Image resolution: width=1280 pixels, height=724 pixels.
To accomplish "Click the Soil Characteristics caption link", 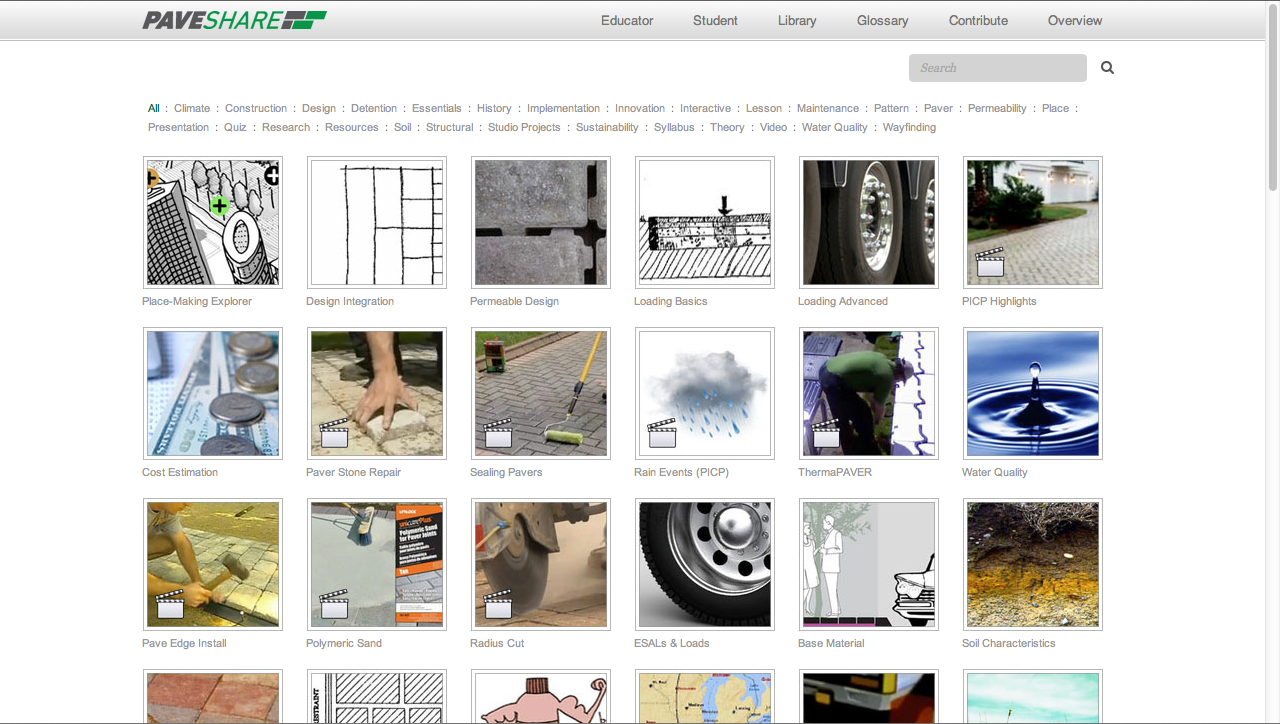I will click(x=1008, y=643).
